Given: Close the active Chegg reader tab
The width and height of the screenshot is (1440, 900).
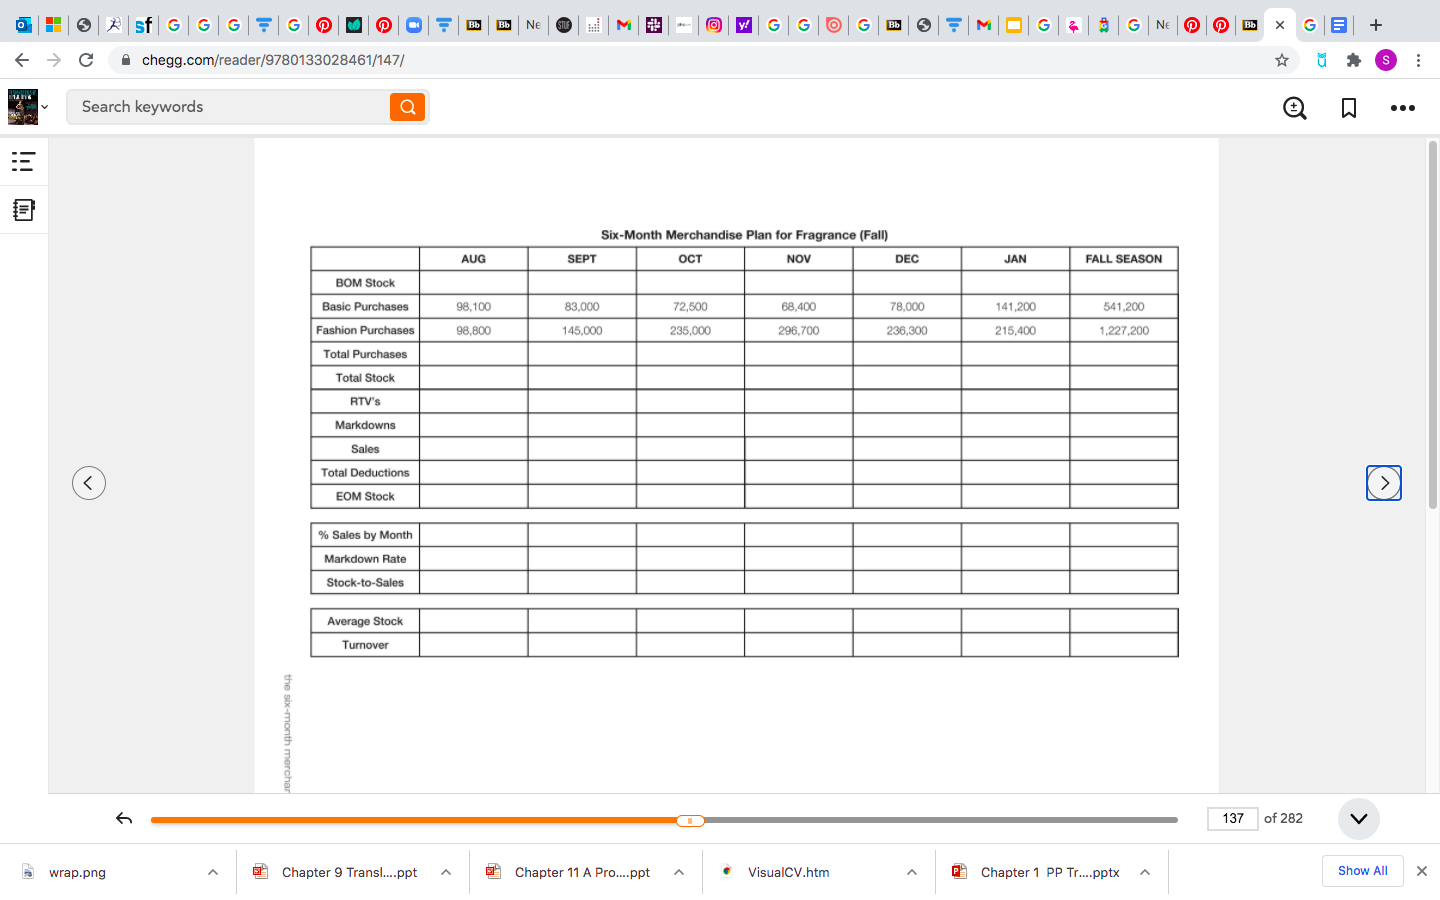Looking at the screenshot, I should pyautogui.click(x=1280, y=25).
